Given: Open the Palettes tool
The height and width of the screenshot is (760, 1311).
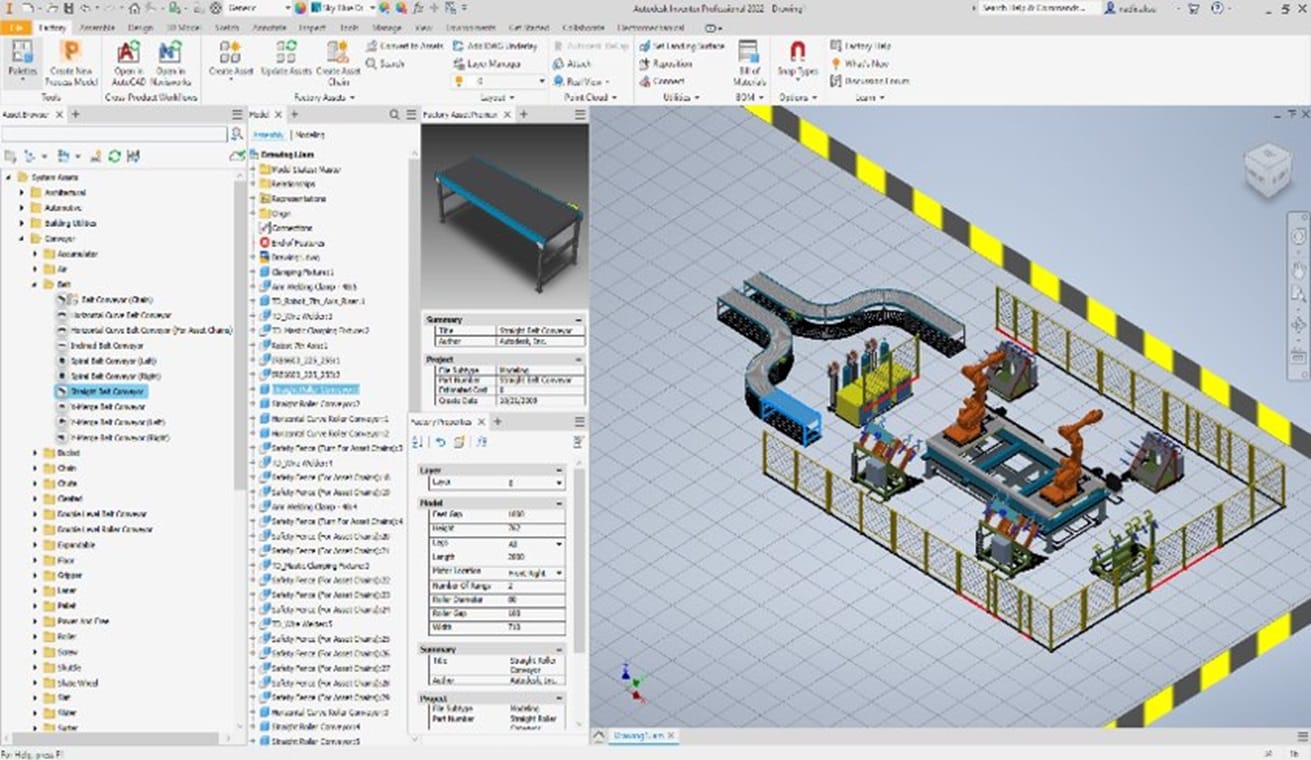Looking at the screenshot, I should pyautogui.click(x=22, y=60).
